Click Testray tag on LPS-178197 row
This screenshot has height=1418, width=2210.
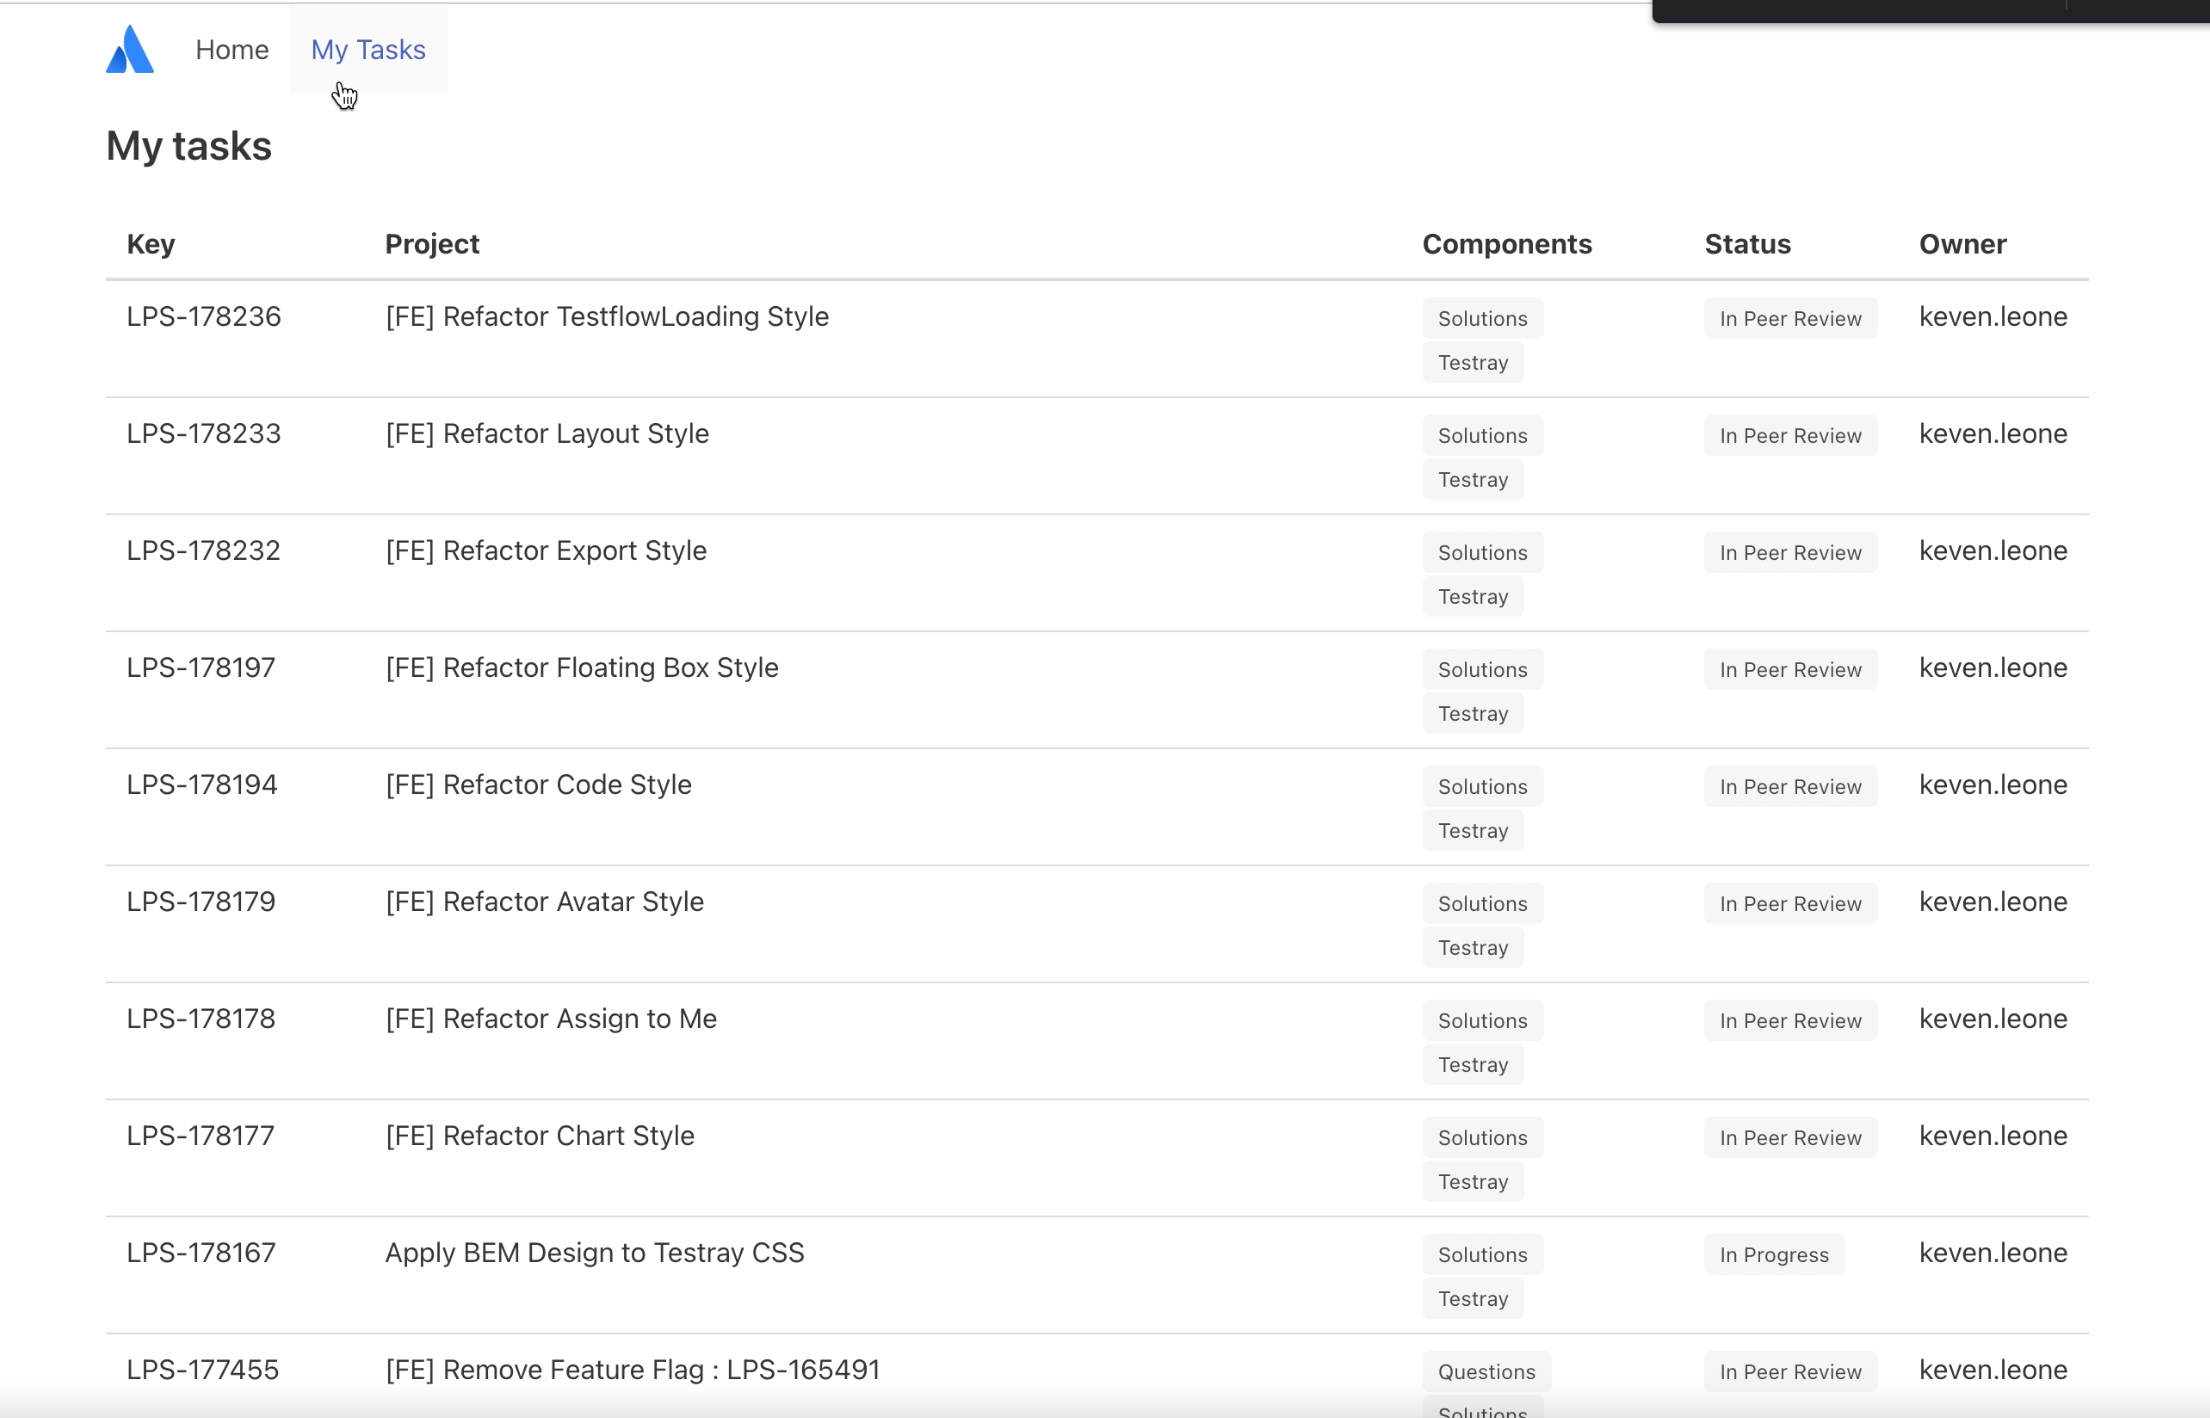tap(1472, 714)
